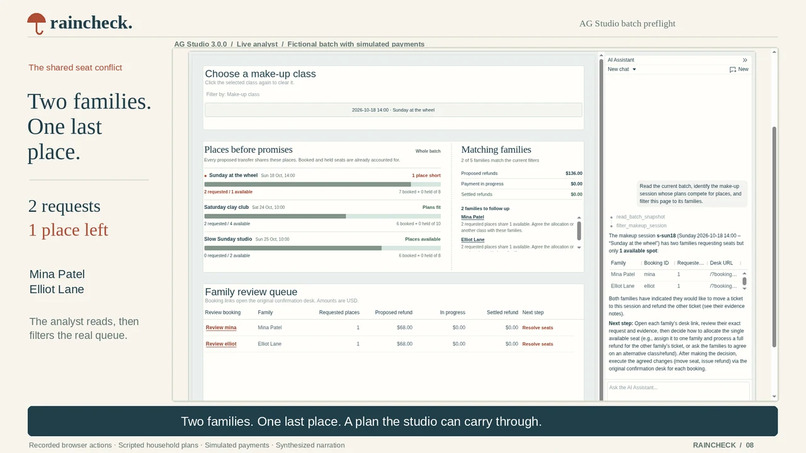Click Resolve seats for Mina Patel
The image size is (806, 453).
537,328
